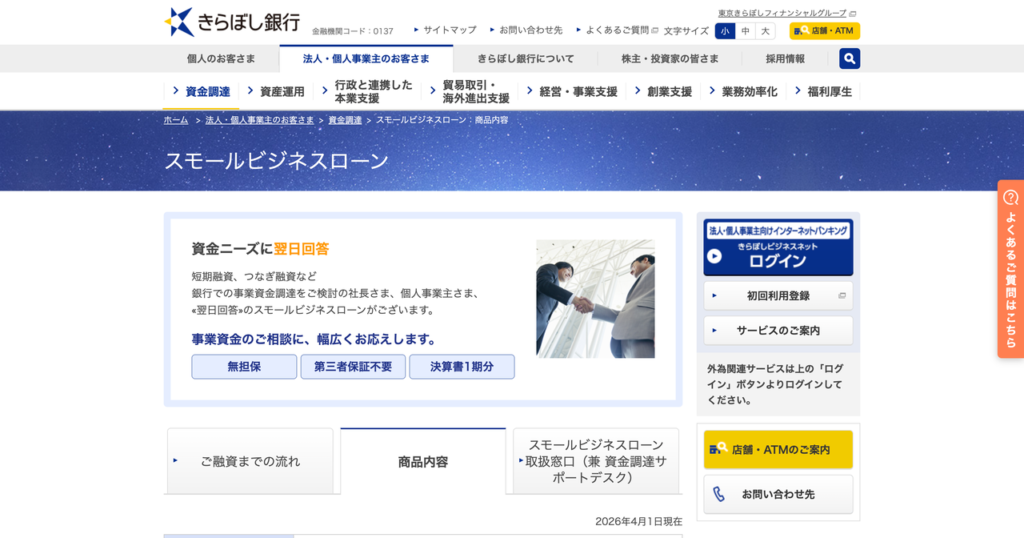Set text size to 中
The image size is (1024, 538).
[x=745, y=31]
